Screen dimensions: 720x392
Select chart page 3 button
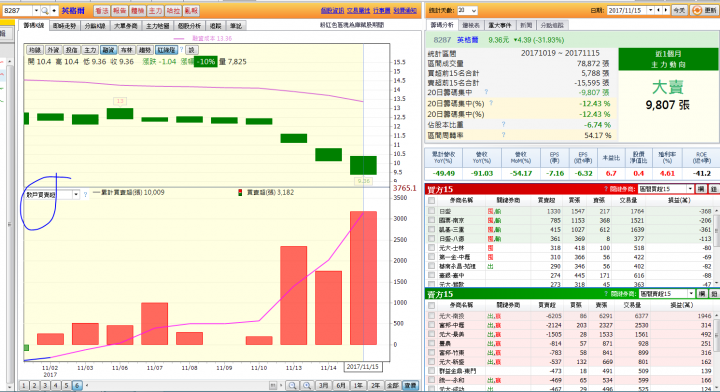45,386
